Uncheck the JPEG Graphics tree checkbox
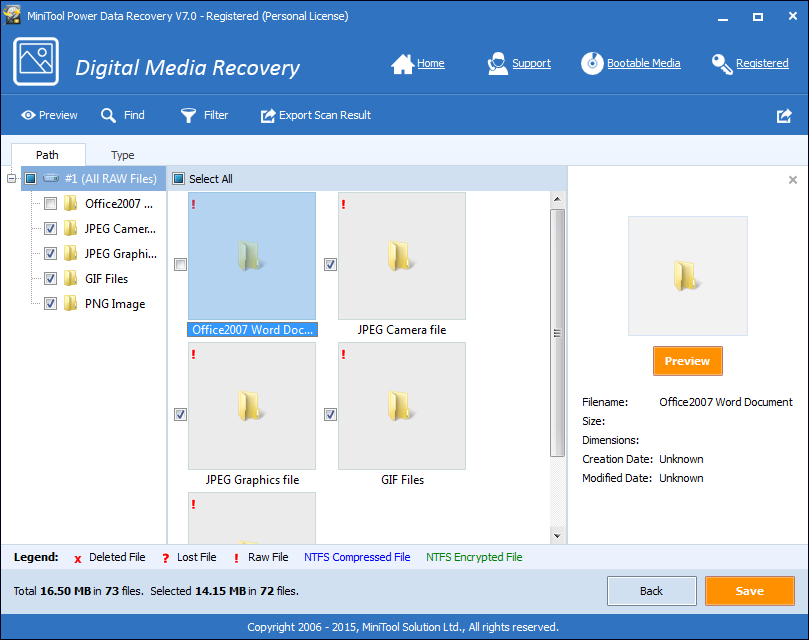The image size is (809, 640). point(51,253)
